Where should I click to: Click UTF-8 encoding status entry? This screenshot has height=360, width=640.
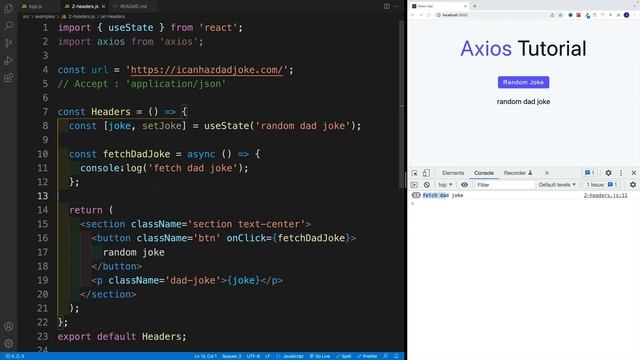(x=253, y=356)
